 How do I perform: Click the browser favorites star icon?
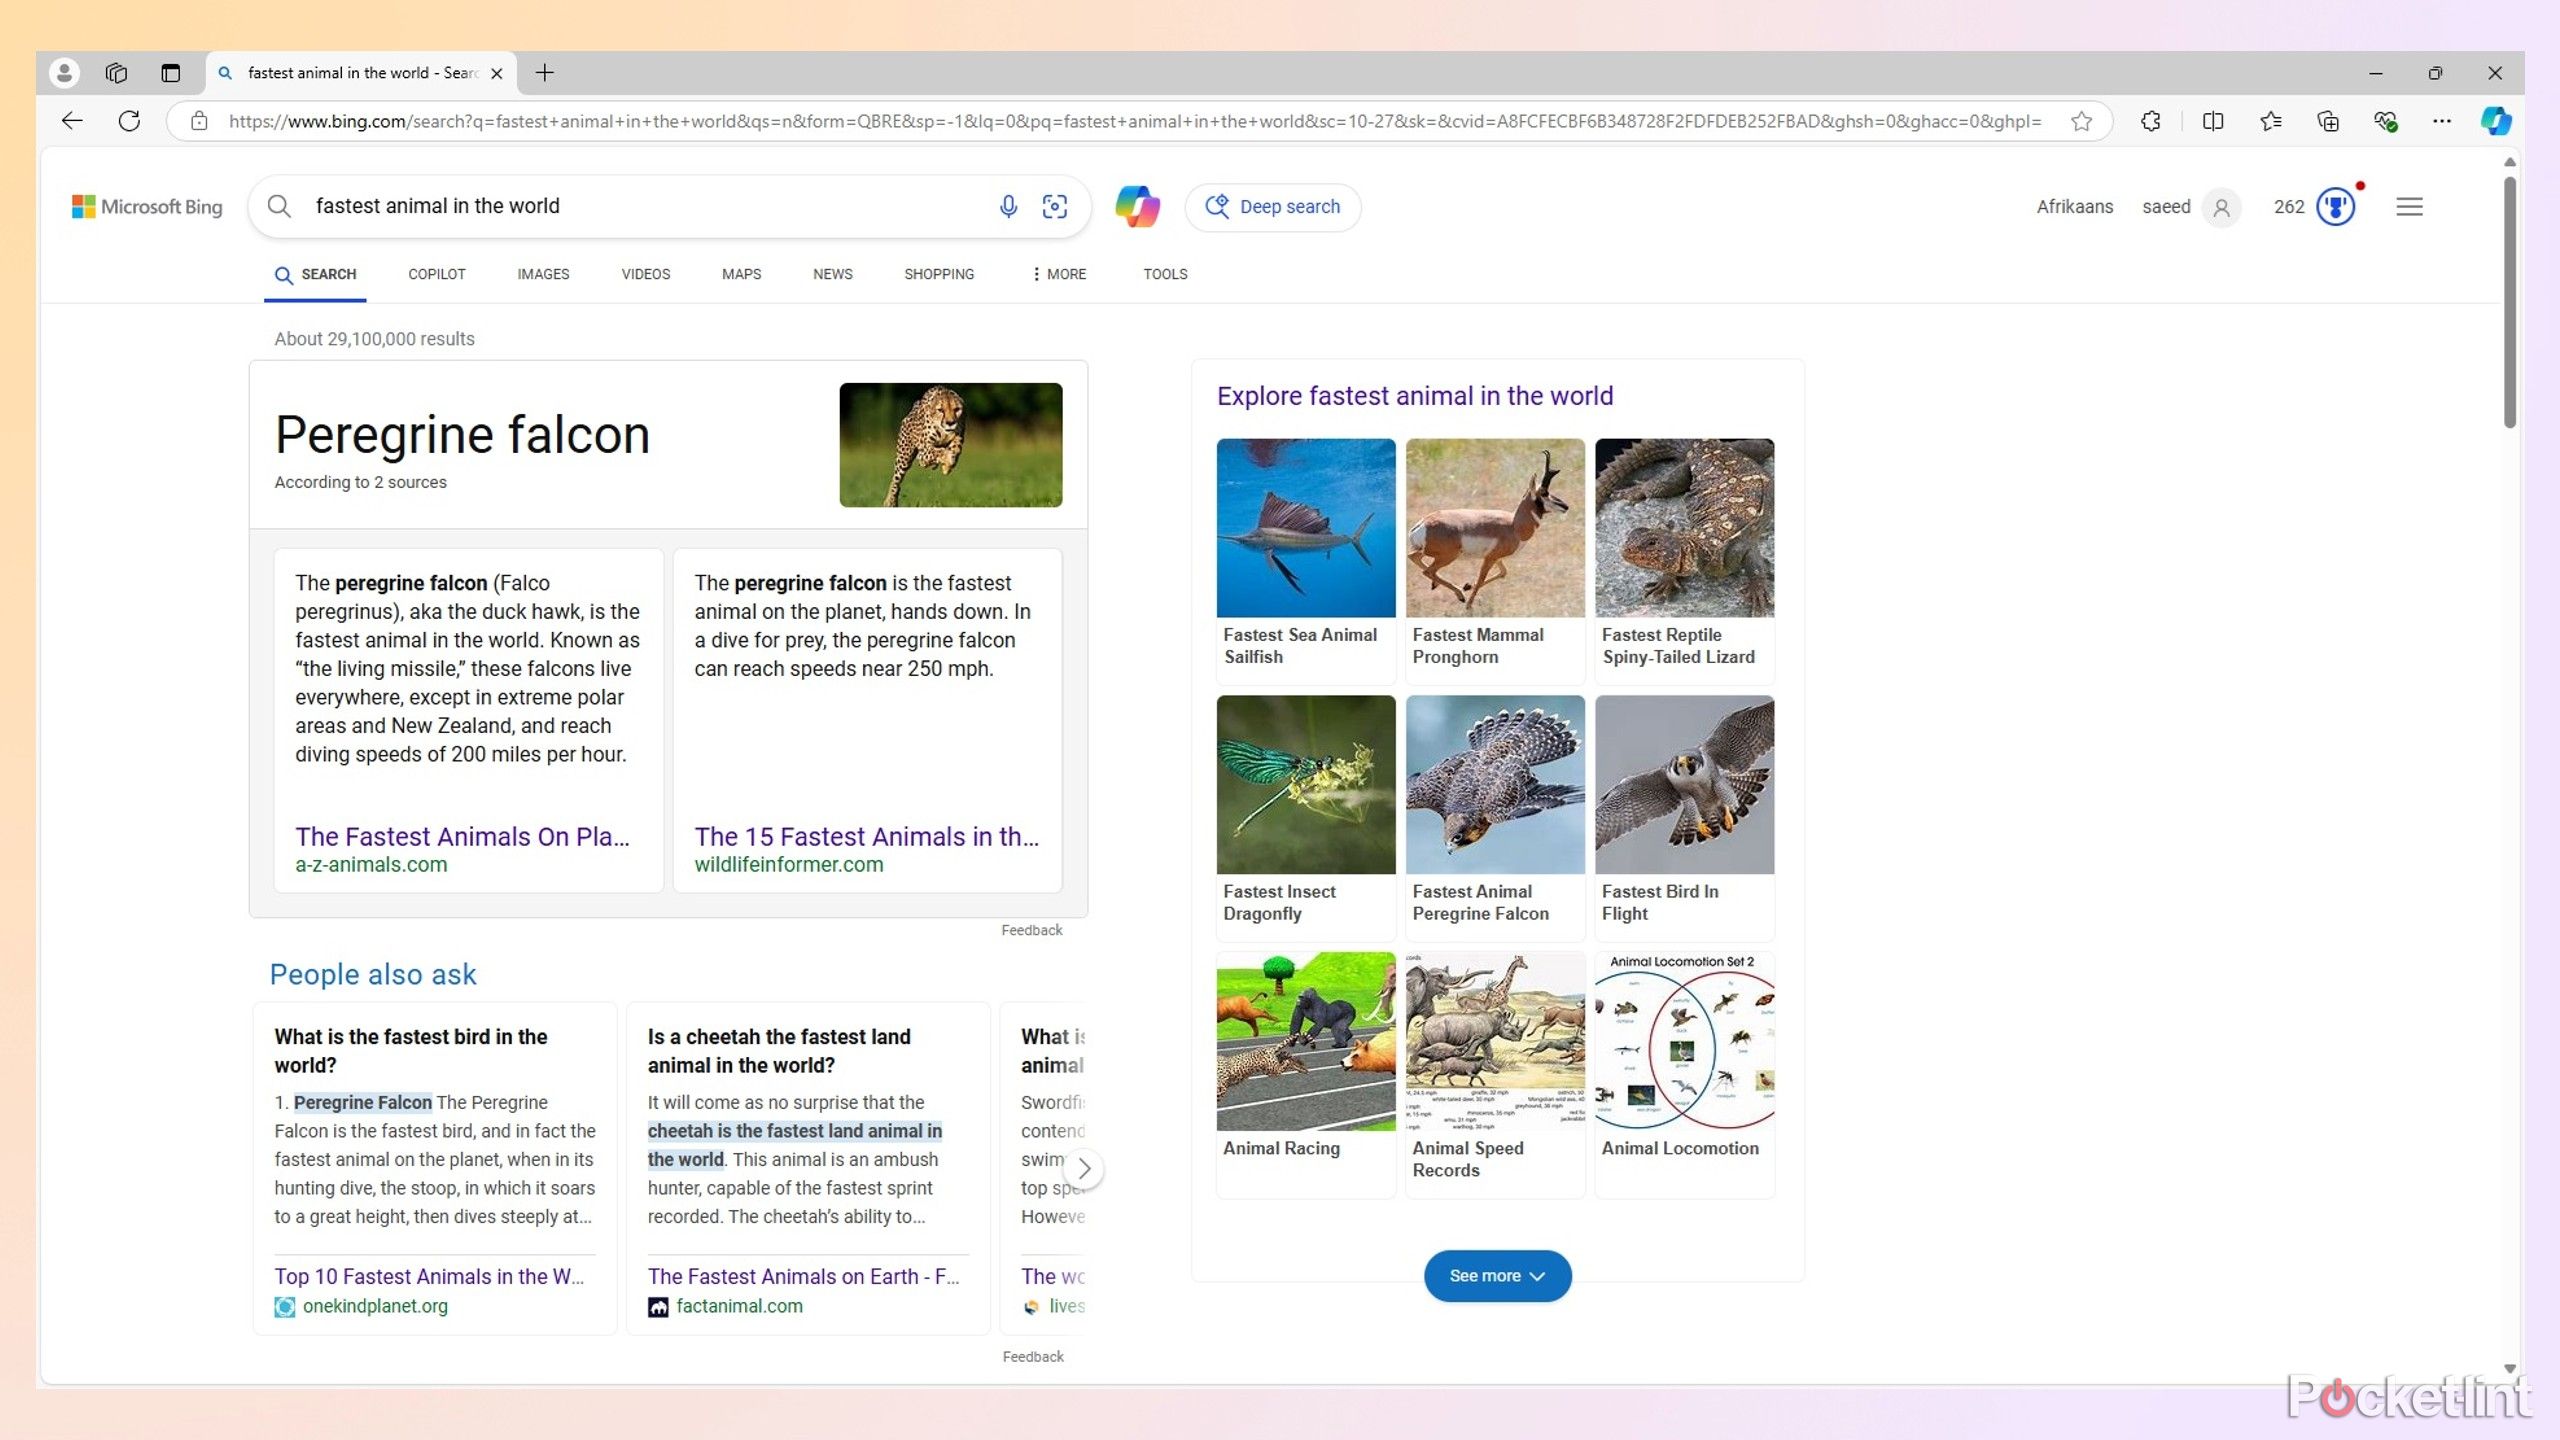pyautogui.click(x=2082, y=121)
